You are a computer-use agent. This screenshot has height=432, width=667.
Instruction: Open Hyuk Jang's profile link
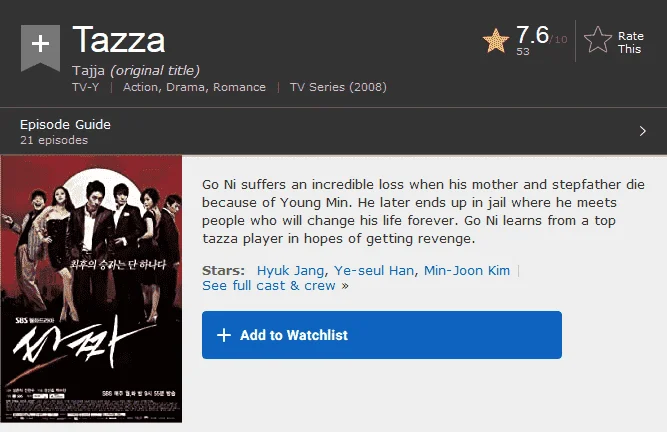click(291, 270)
